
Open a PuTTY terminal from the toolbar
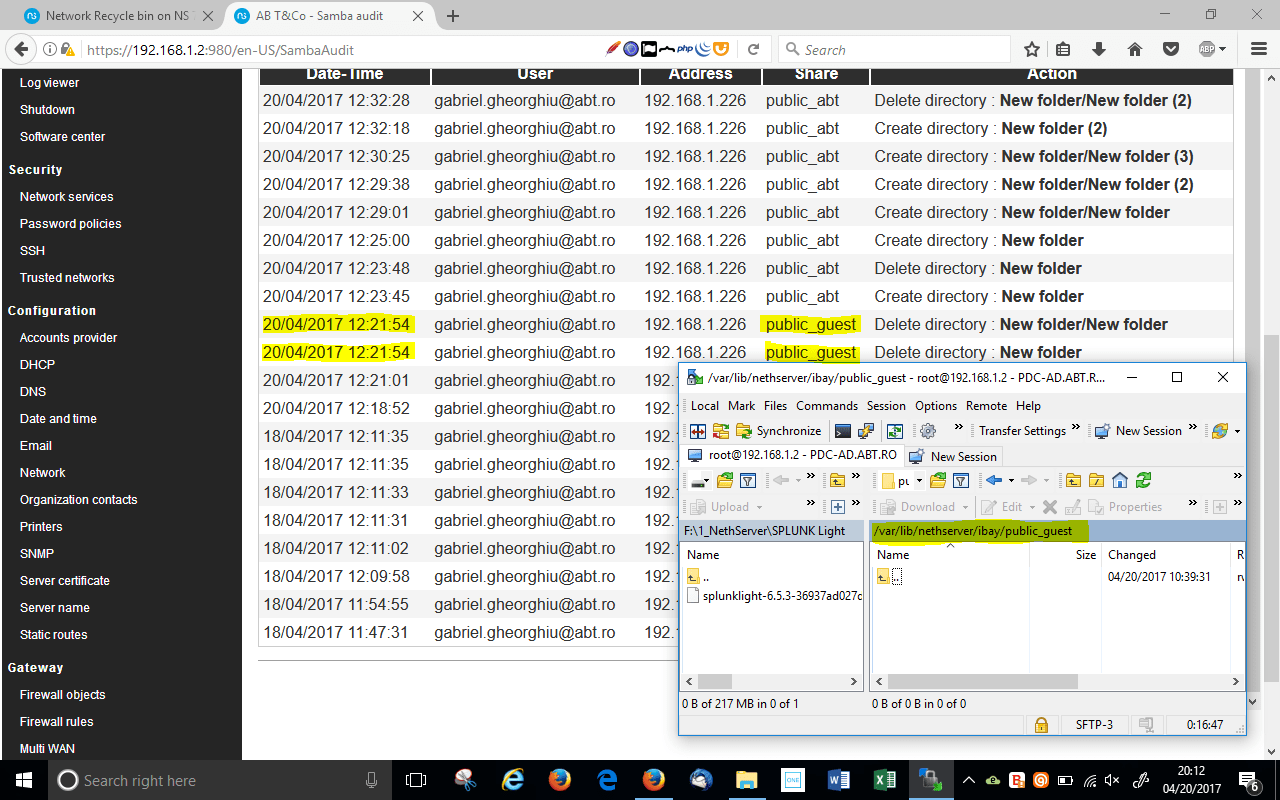point(841,431)
